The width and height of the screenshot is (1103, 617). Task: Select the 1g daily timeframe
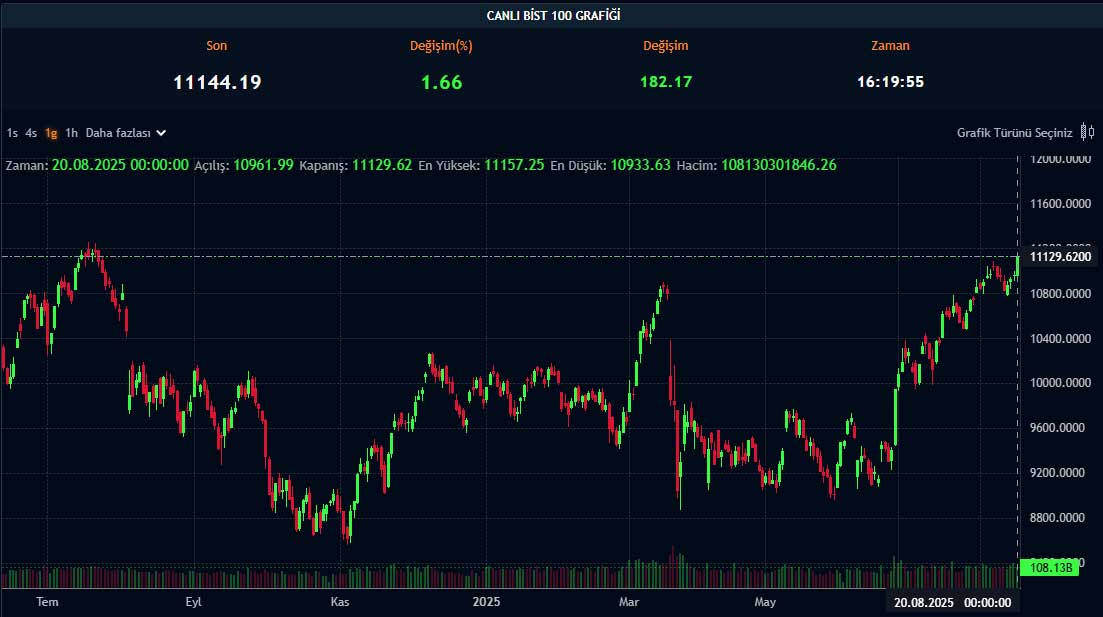[x=51, y=133]
